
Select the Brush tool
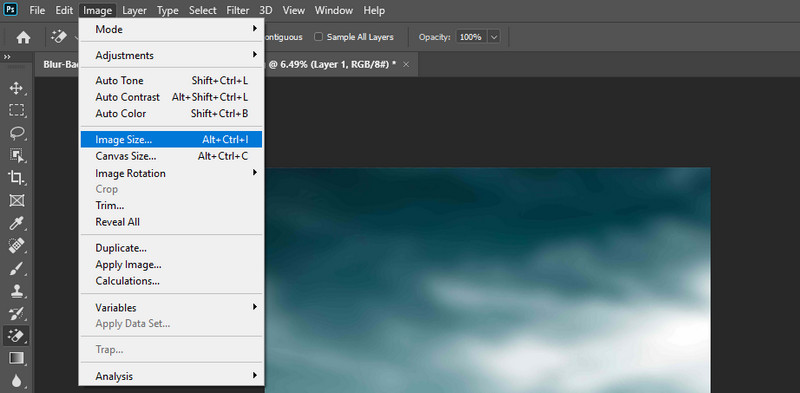click(x=17, y=268)
